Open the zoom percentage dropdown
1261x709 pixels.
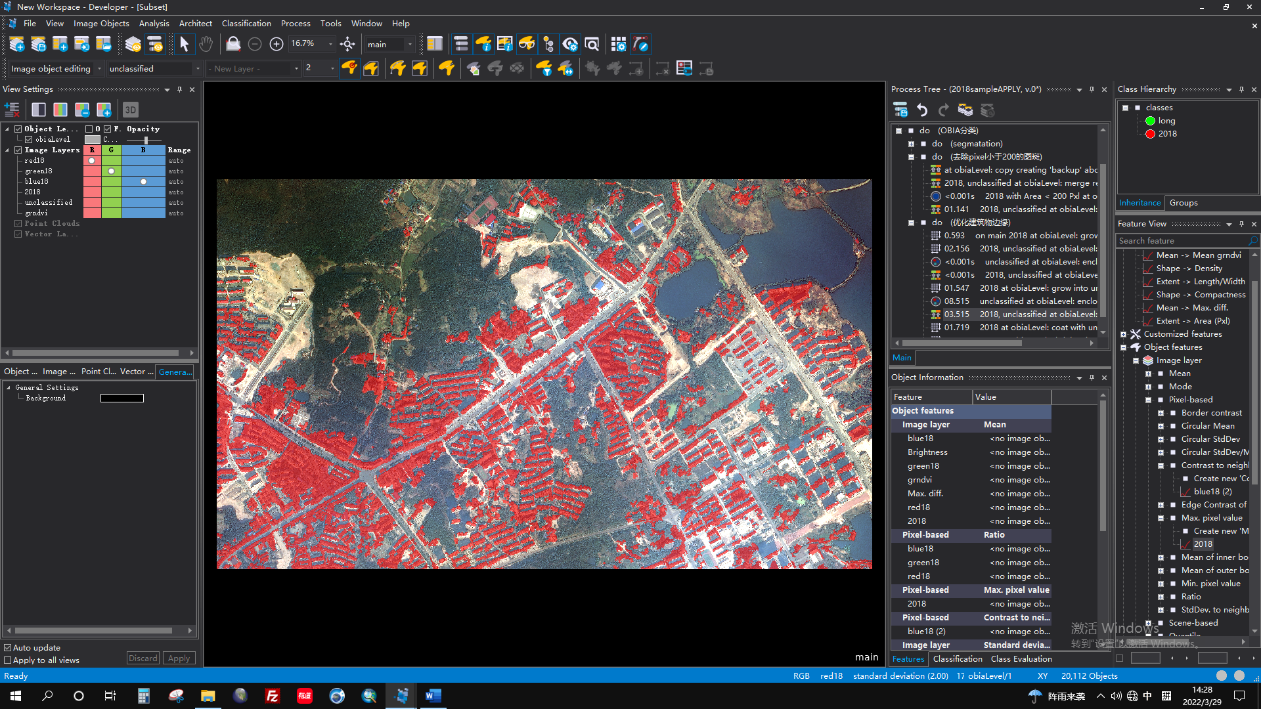[331, 44]
